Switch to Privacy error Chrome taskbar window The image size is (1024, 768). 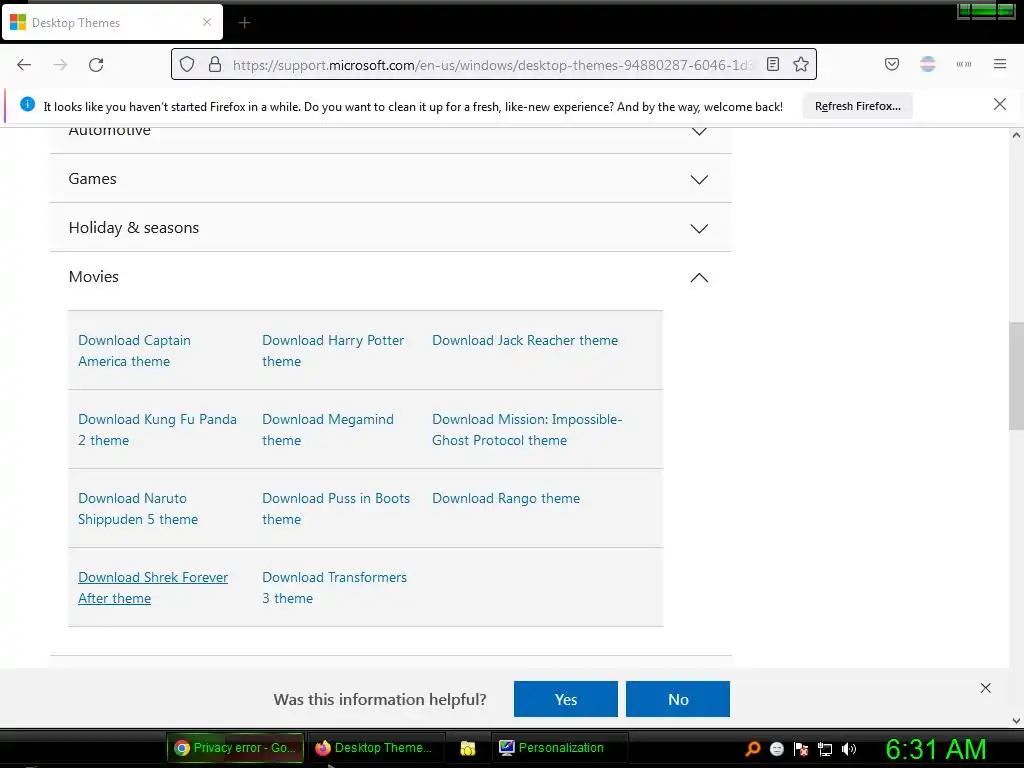tap(236, 748)
